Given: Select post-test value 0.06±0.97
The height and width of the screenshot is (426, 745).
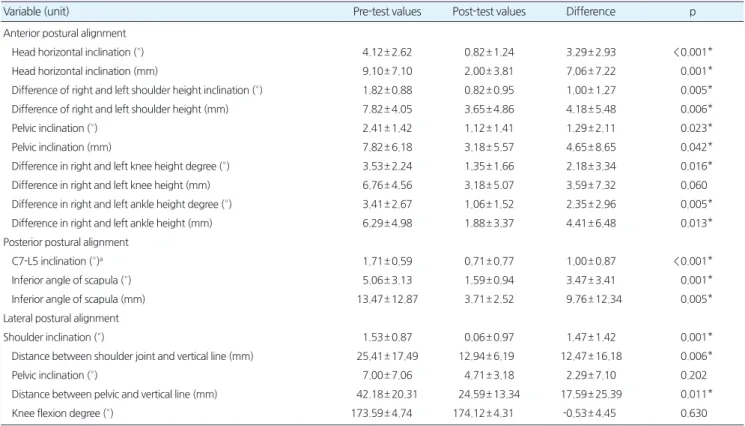Looking at the screenshot, I should point(489,337).
